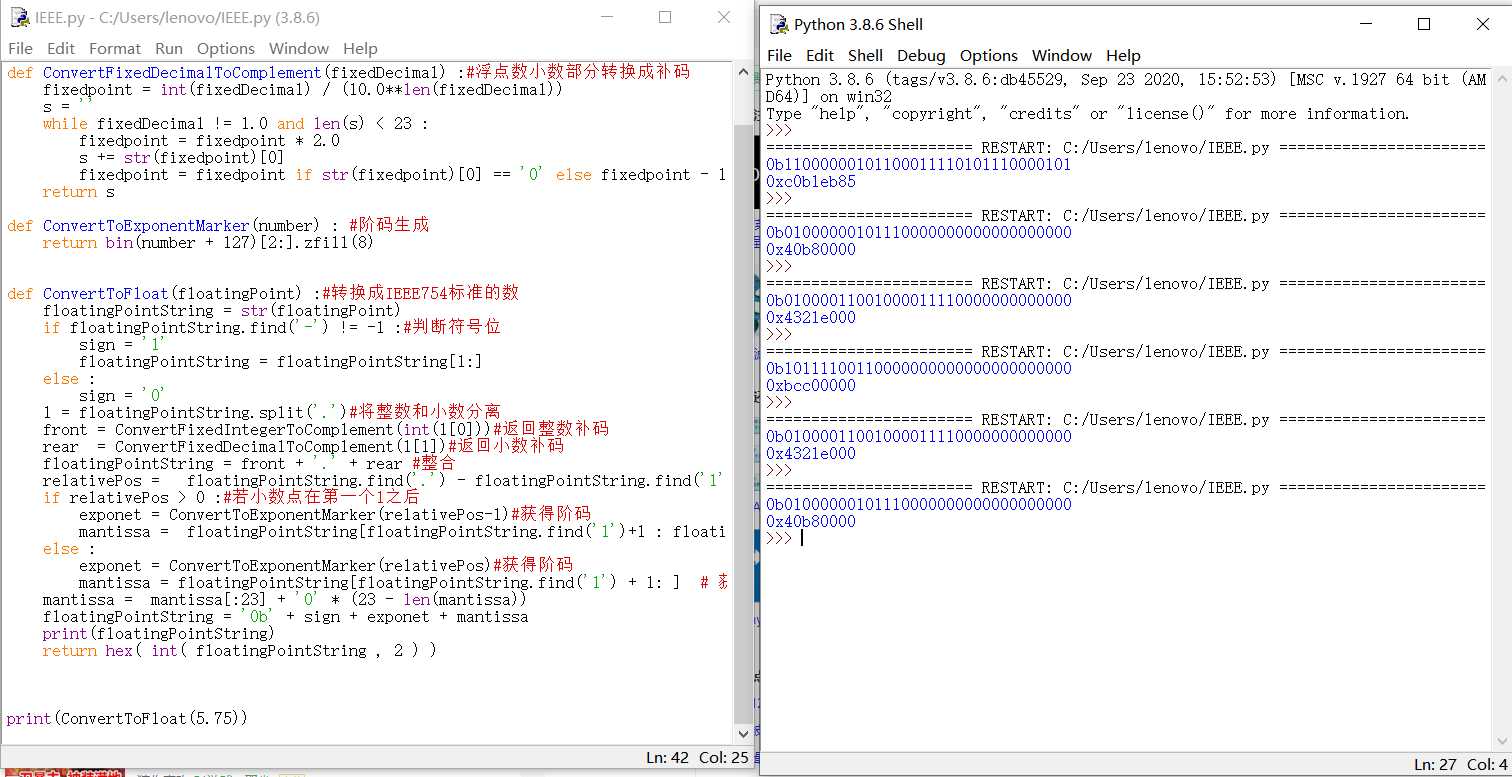Open Run menu in IEEE.py editor
Viewport: 1512px width, 777px height.
(x=169, y=48)
